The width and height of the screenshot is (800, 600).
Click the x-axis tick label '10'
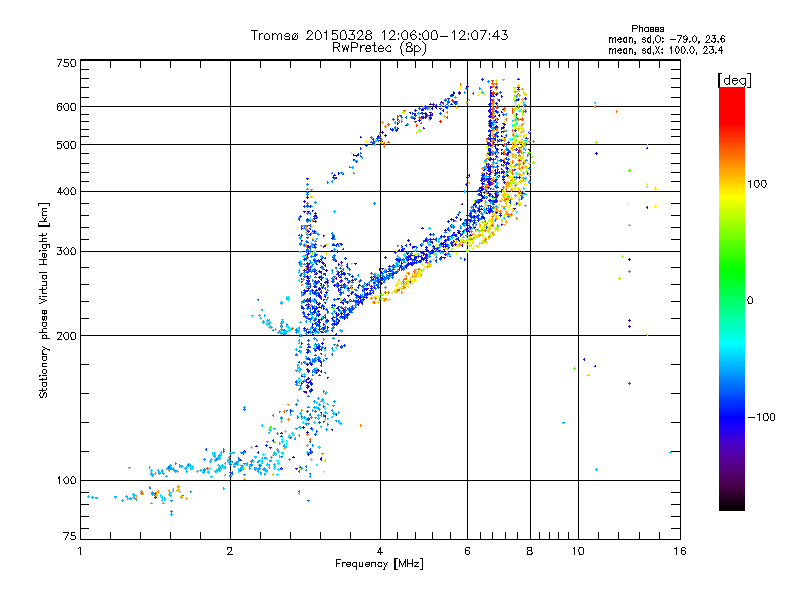tap(578, 551)
